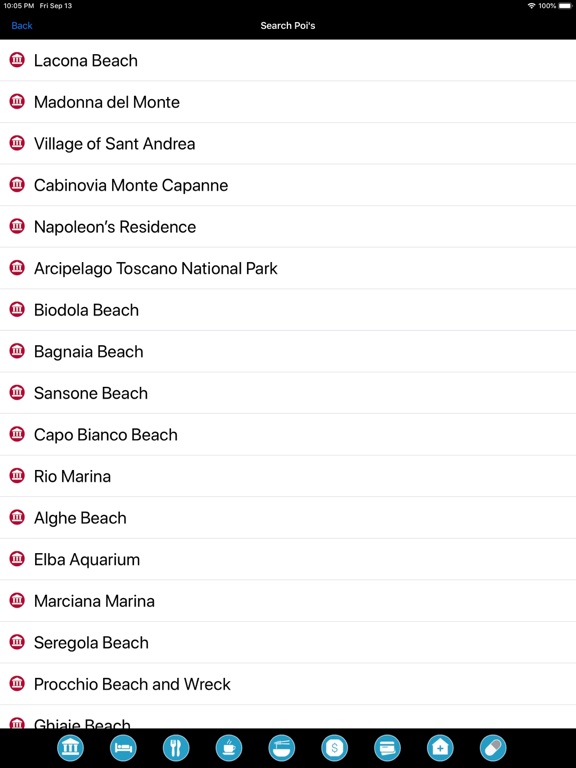Select the dollar sign bank icon
Viewport: 576px width, 768px height.
coord(335,748)
